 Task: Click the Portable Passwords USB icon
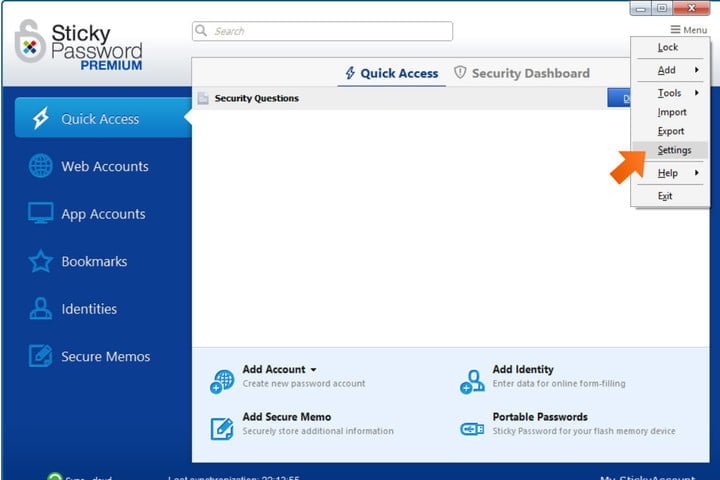[x=472, y=429]
